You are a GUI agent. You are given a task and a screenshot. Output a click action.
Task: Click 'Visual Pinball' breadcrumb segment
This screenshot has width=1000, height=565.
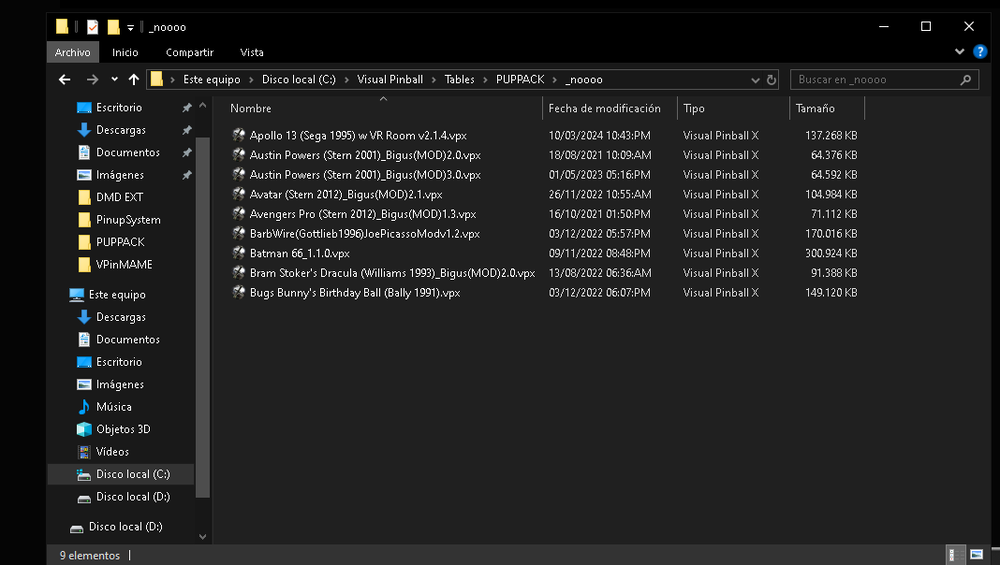[390, 80]
